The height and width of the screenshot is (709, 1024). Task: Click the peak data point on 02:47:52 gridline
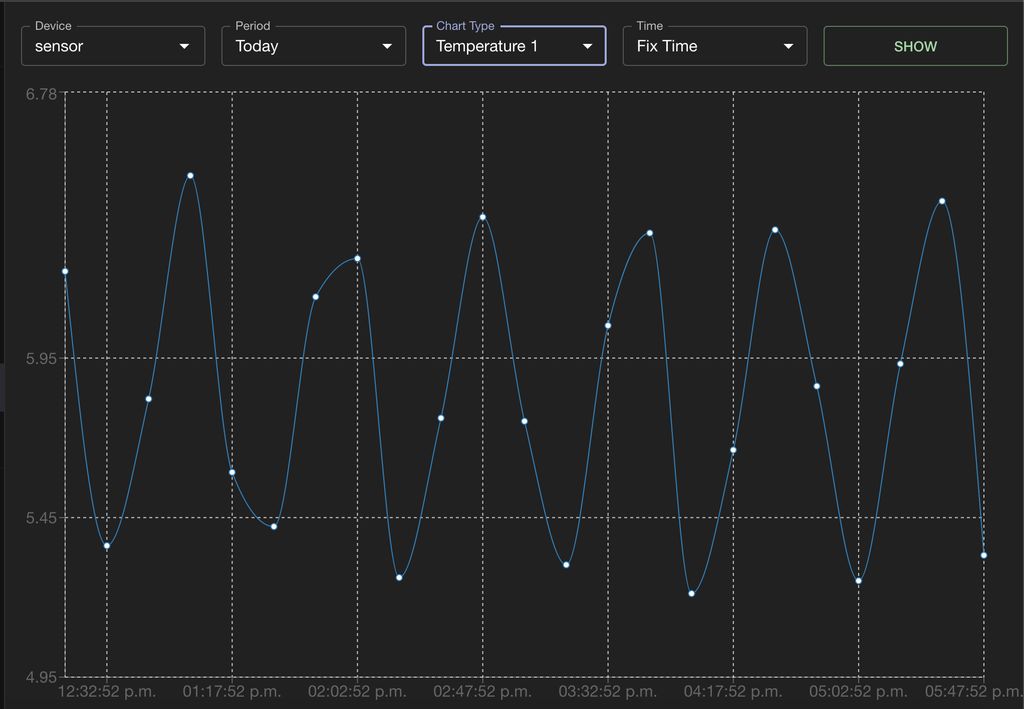point(482,217)
